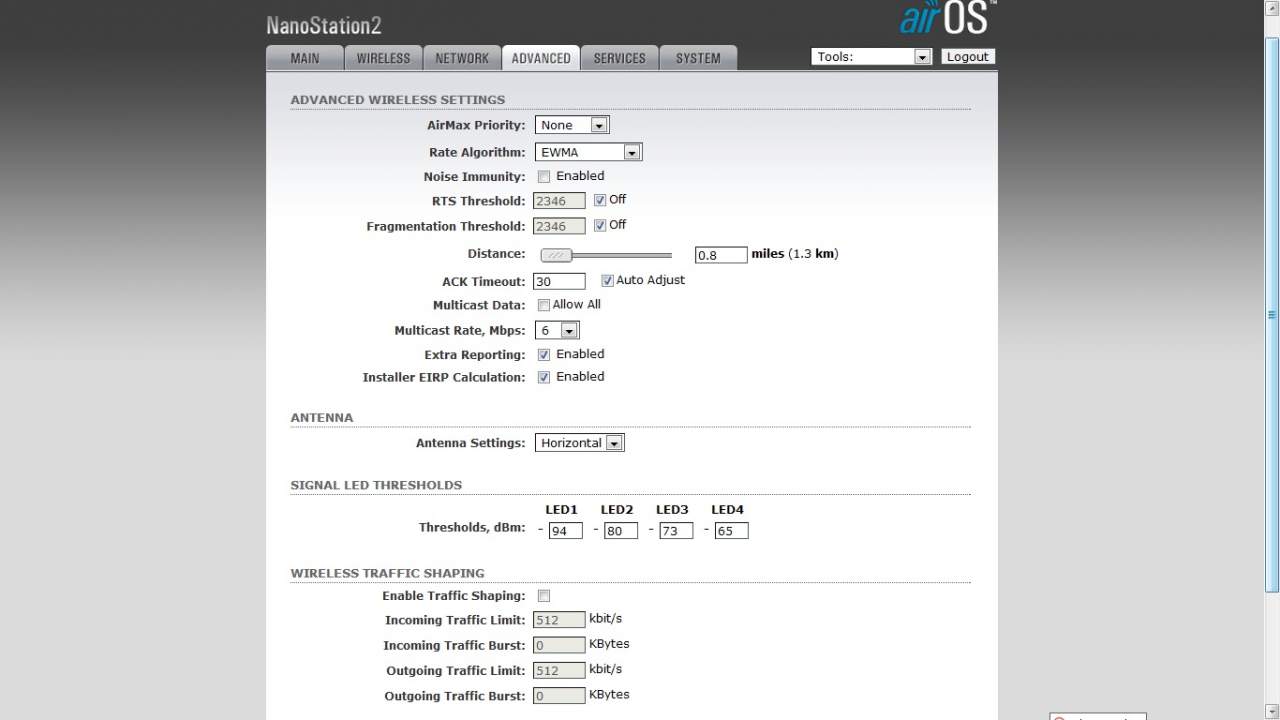The width and height of the screenshot is (1280, 720).
Task: Click the Incoming Traffic Limit field
Action: [x=559, y=620]
